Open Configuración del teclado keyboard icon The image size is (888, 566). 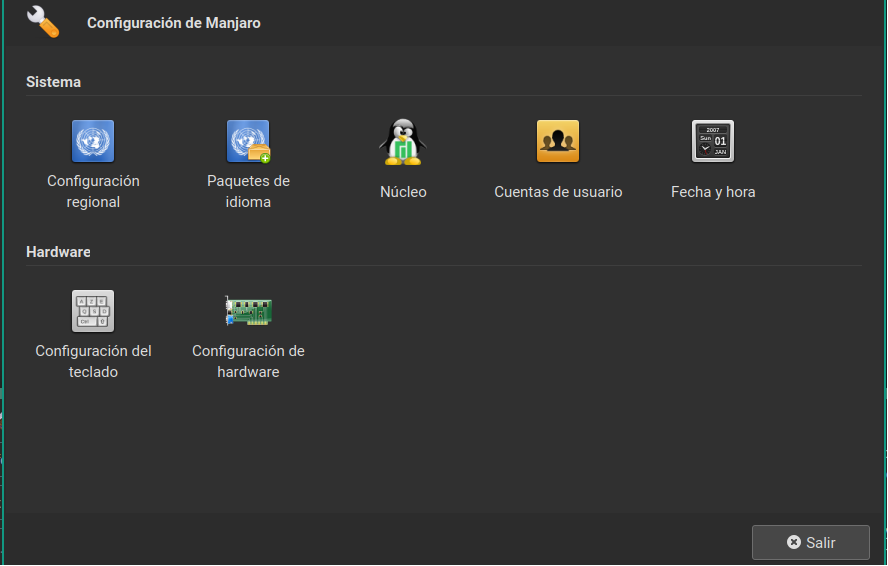click(x=93, y=311)
